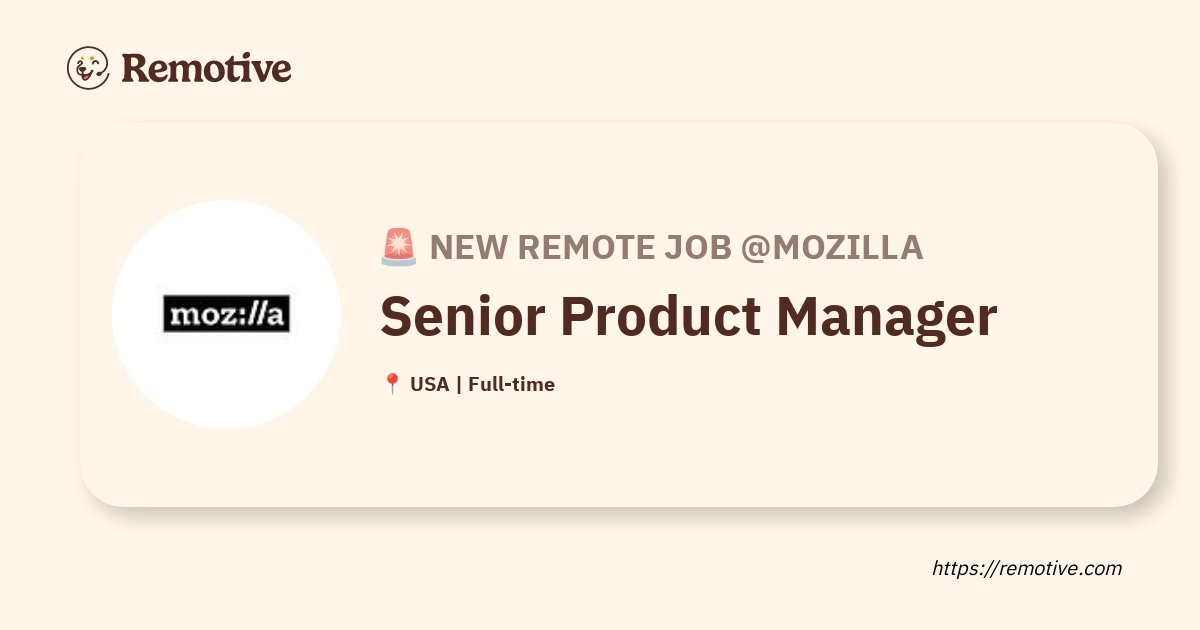Click the @MOZILLA company mention
1200x630 pixels.
831,247
